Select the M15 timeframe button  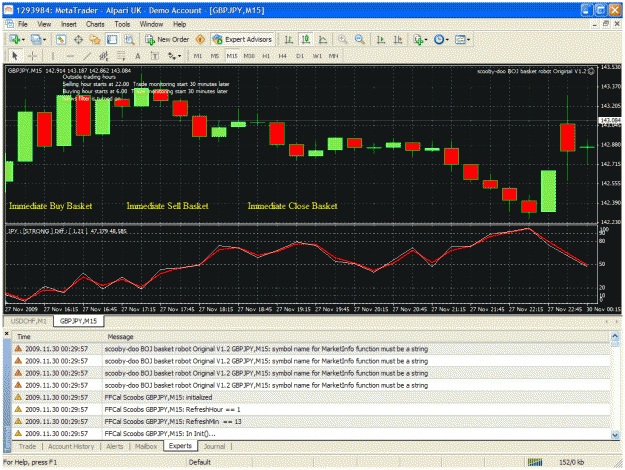click(232, 56)
